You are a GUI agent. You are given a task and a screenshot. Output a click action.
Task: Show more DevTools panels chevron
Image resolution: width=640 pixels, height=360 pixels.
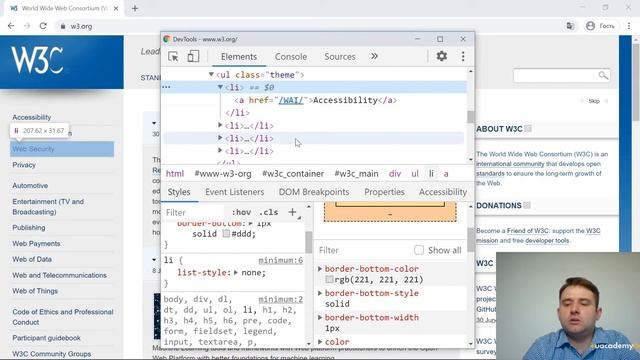click(x=374, y=56)
